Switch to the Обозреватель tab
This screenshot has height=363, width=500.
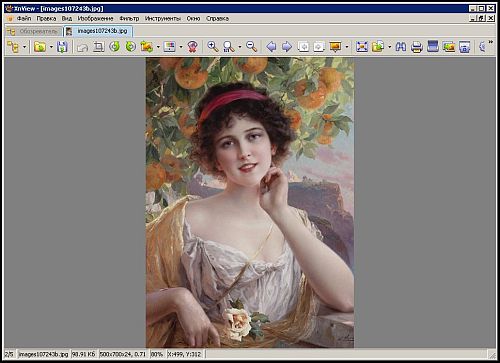coord(34,31)
